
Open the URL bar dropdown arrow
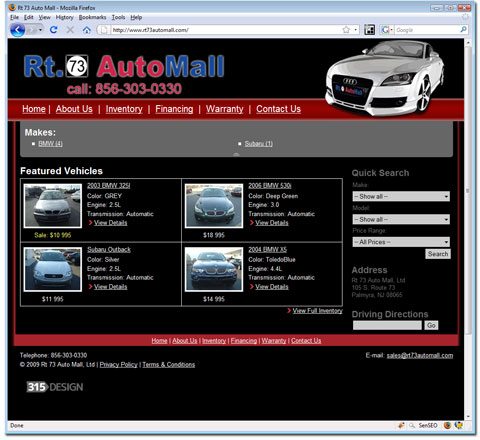pos(356,30)
